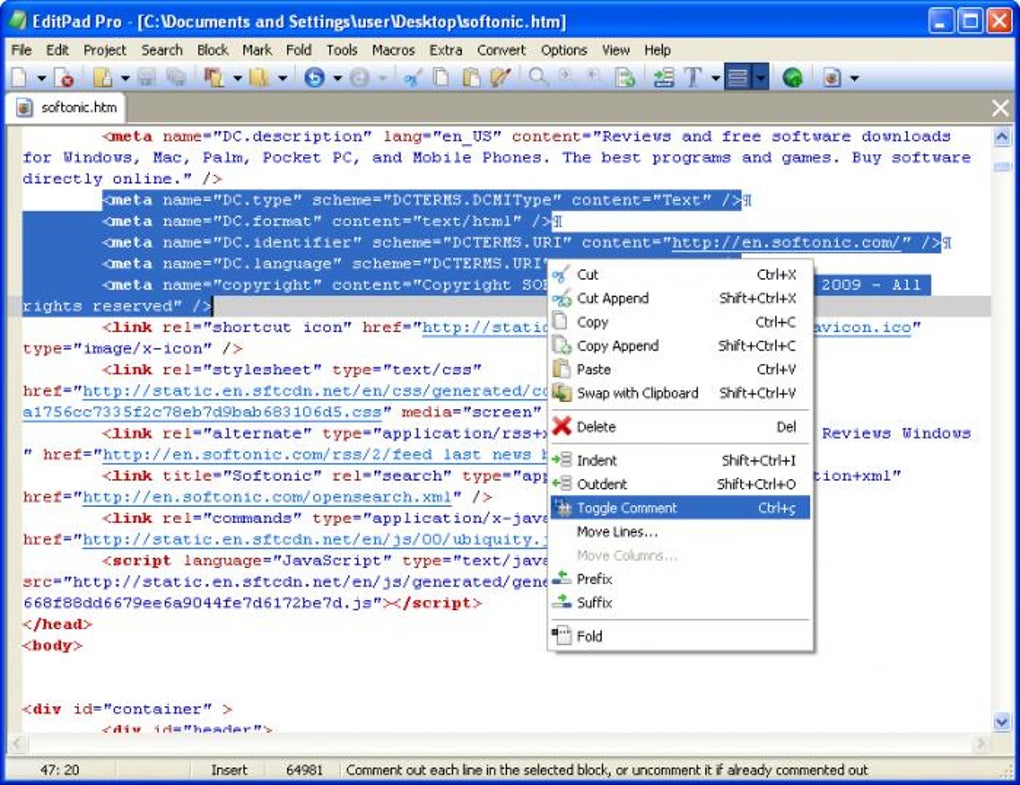The height and width of the screenshot is (785, 1020).
Task: Choose Copy Append in context menu
Action: point(680,345)
